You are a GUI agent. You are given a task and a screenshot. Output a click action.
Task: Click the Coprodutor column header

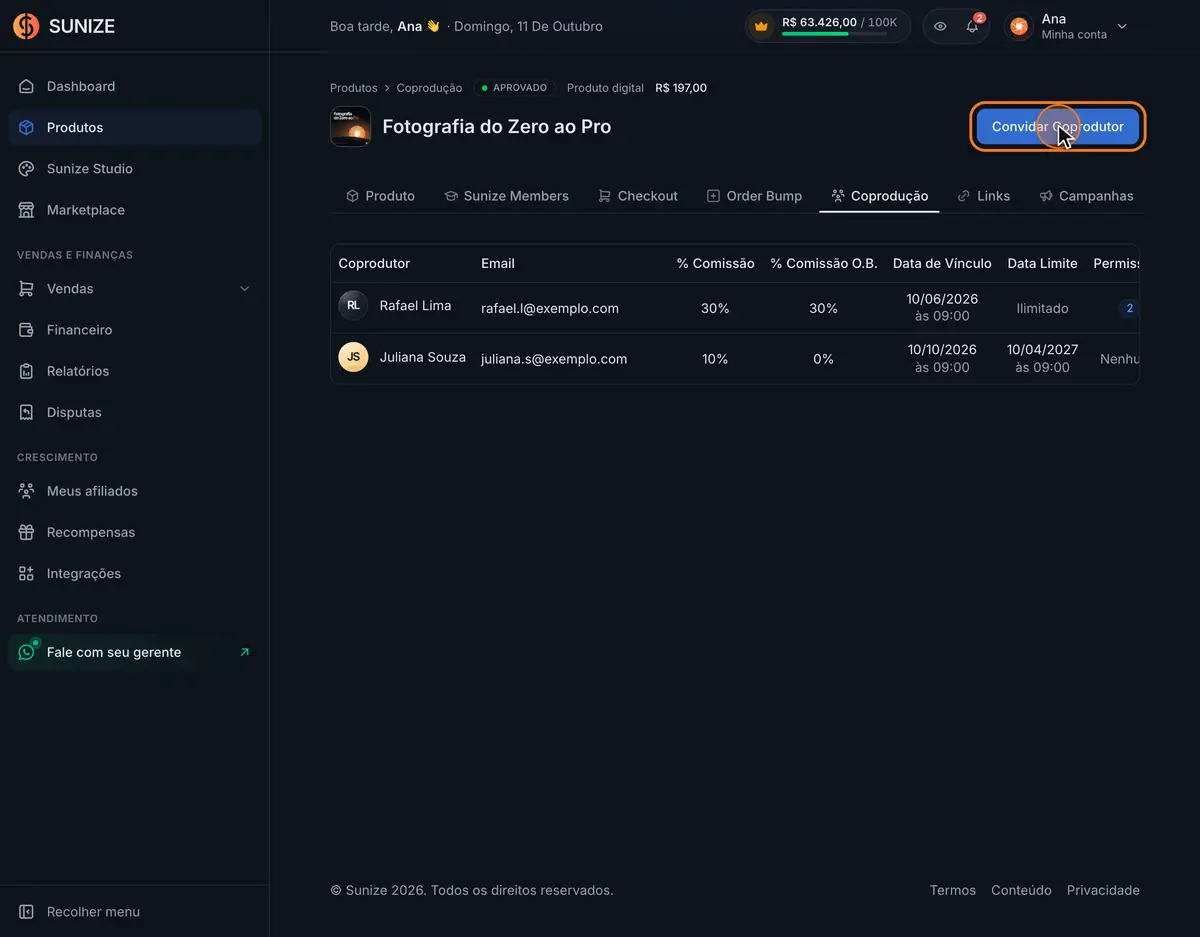click(374, 263)
